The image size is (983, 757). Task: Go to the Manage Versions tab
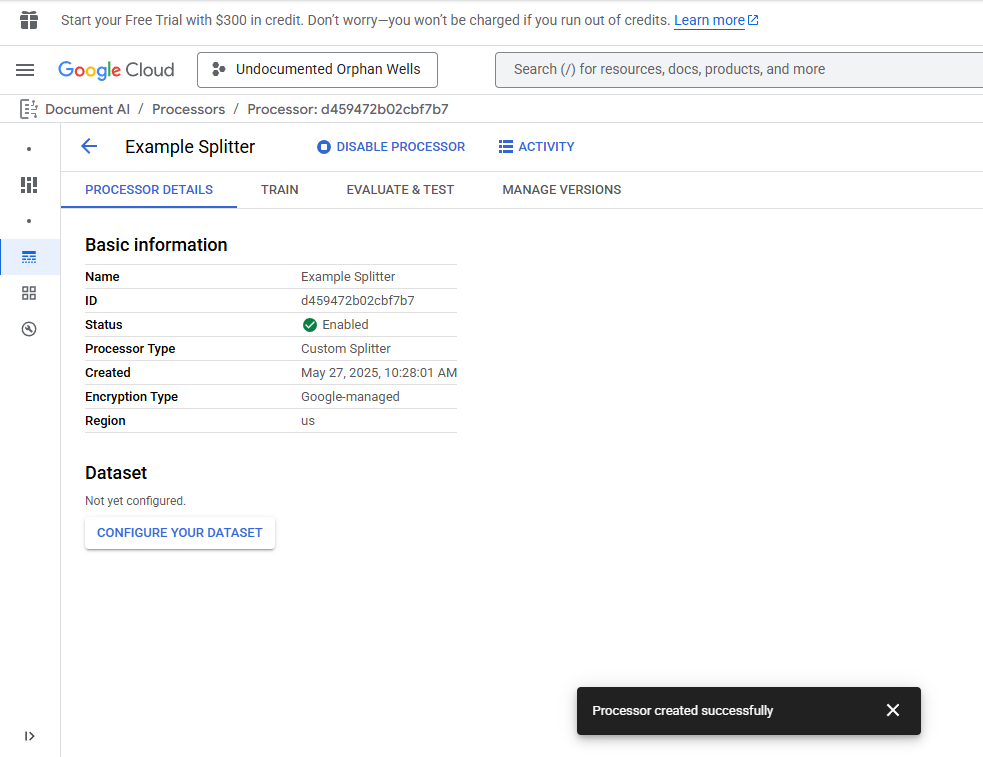point(561,190)
